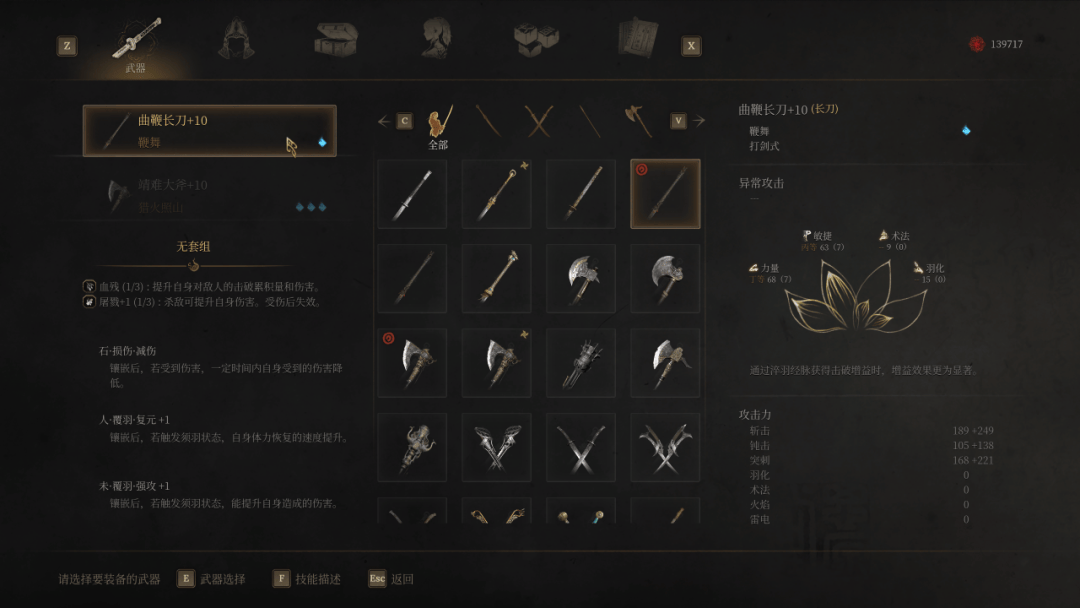The height and width of the screenshot is (608, 1080).
Task: Open the armor hood category tab
Action: pos(236,39)
